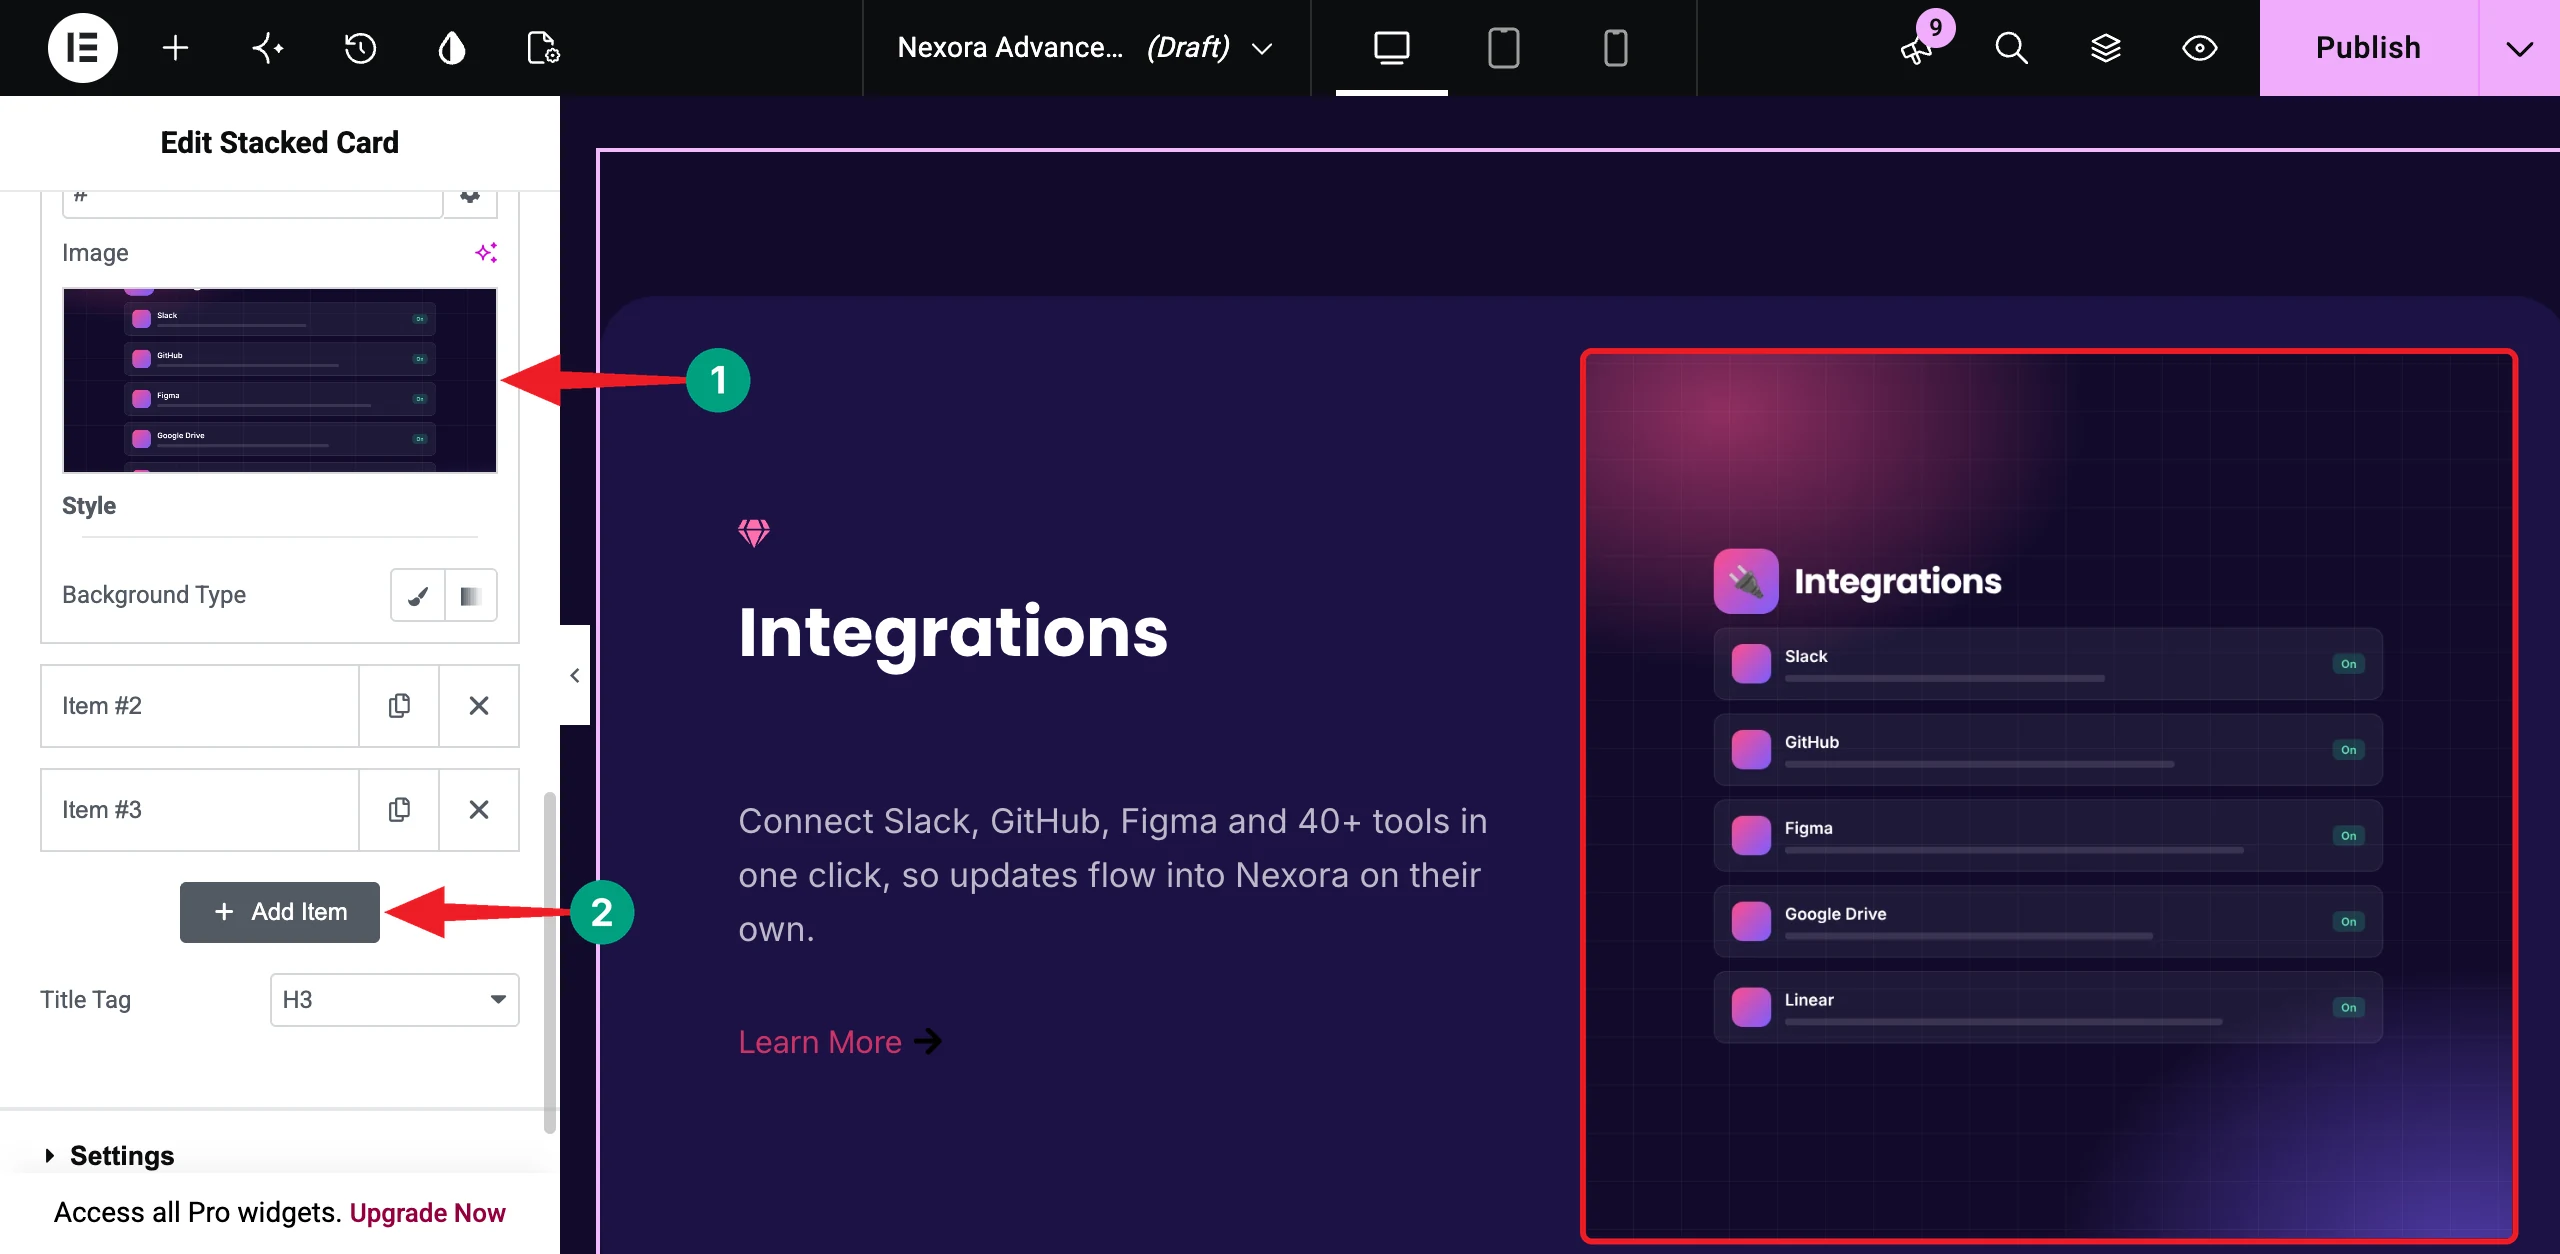Open the Elementor AI sparkle tool
Viewport: 2560px width, 1254px height.
[267, 48]
